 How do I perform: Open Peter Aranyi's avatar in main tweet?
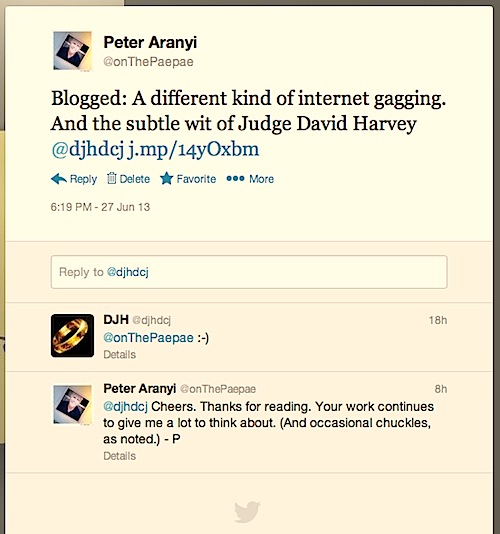coord(73,51)
